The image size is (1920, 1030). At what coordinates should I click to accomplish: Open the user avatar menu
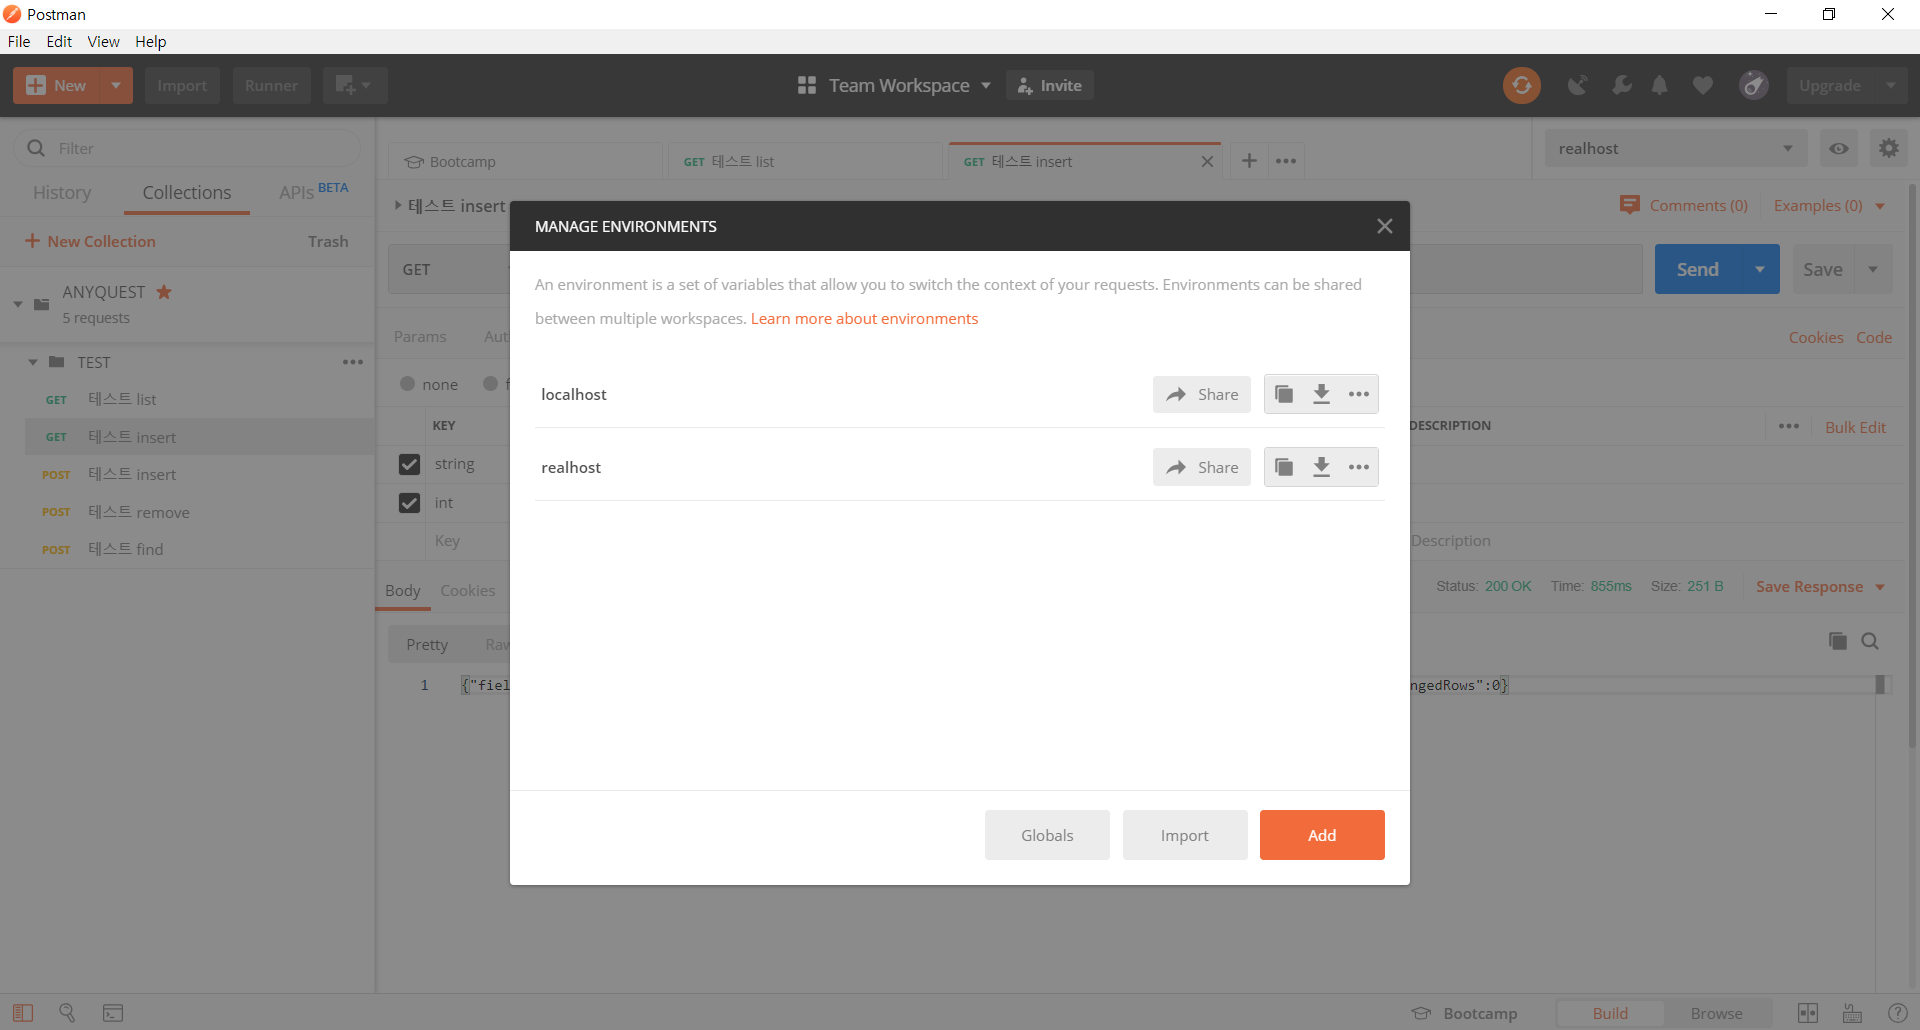(1753, 85)
